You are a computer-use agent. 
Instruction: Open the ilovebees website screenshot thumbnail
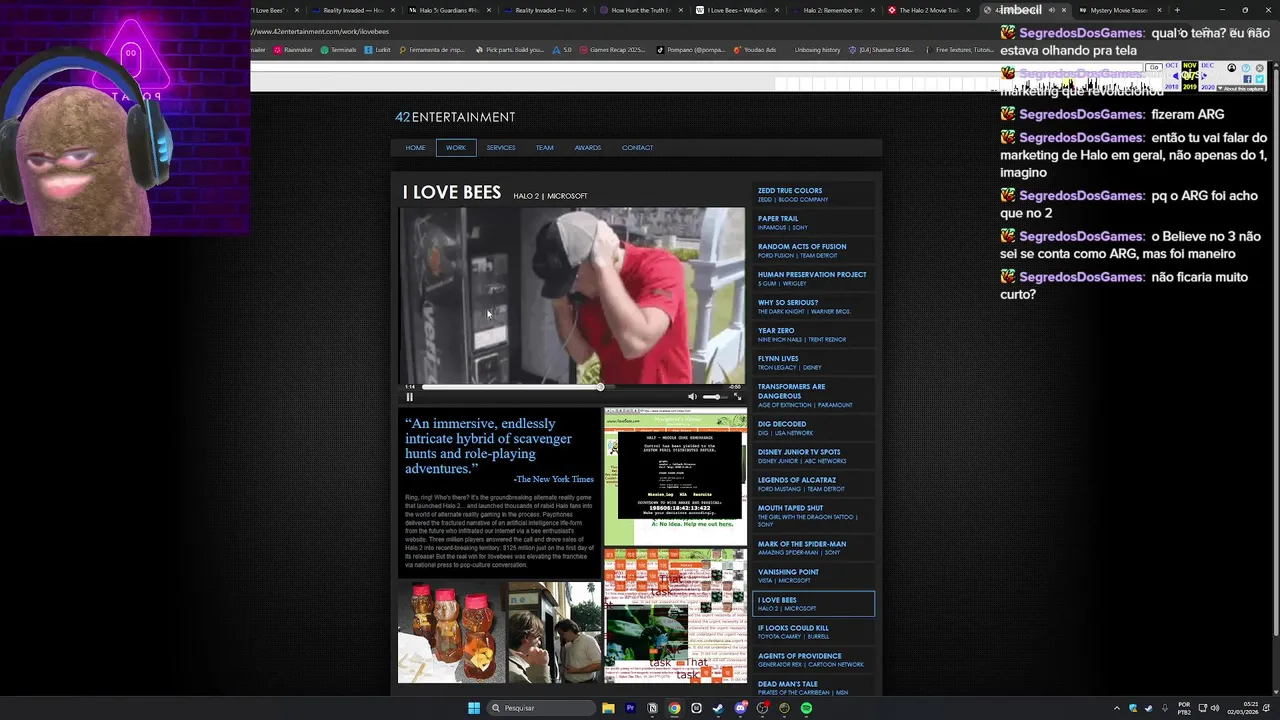pyautogui.click(x=675, y=477)
